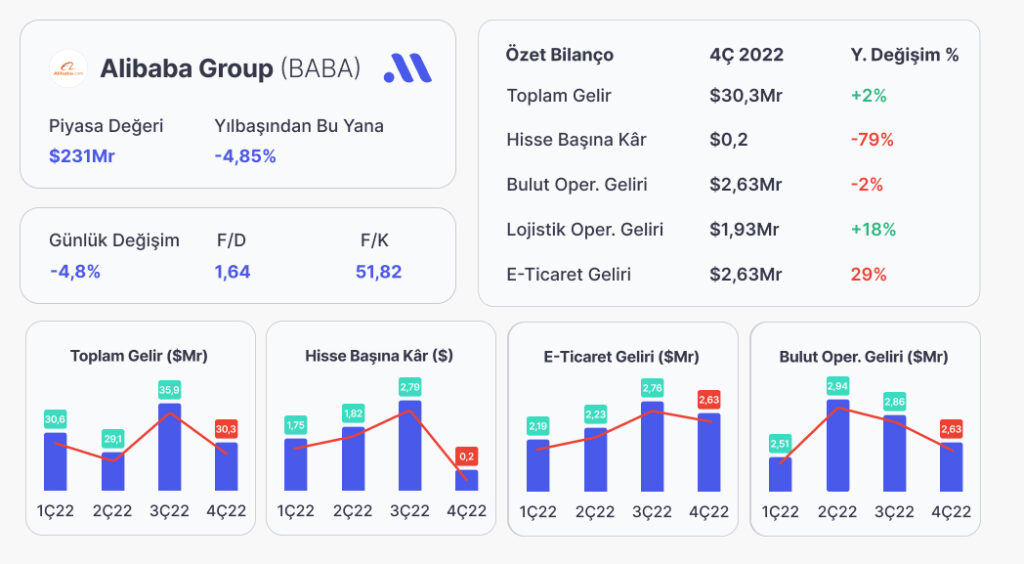Click 3Ç22 axis label in Toplam Gelir chart

pos(169,511)
